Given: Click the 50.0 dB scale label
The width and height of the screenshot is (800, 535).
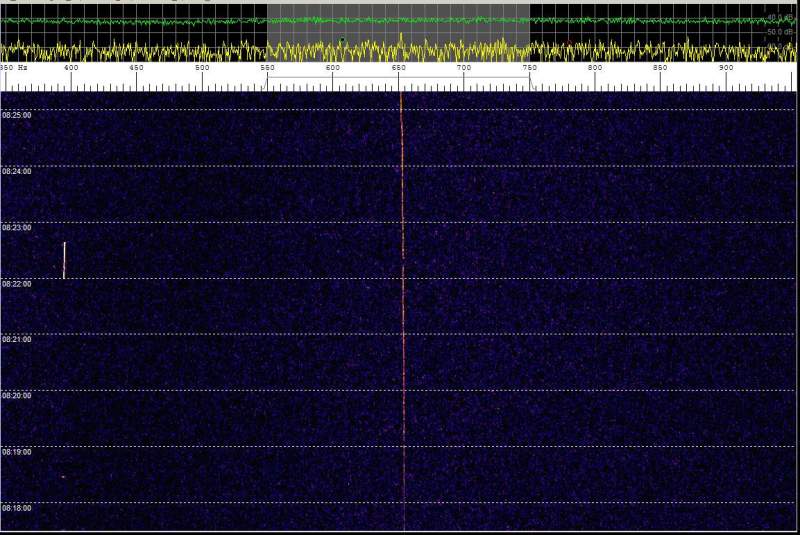Looking at the screenshot, I should (x=780, y=32).
